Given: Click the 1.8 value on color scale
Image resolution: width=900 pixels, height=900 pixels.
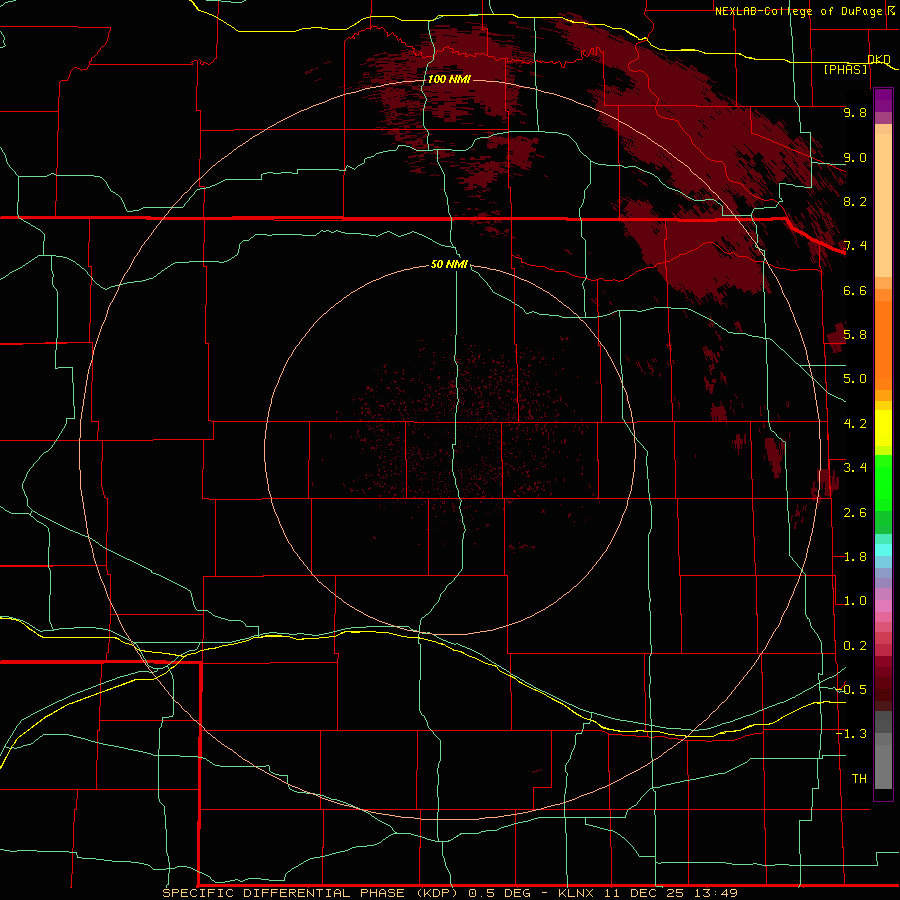Looking at the screenshot, I should click(x=855, y=557).
